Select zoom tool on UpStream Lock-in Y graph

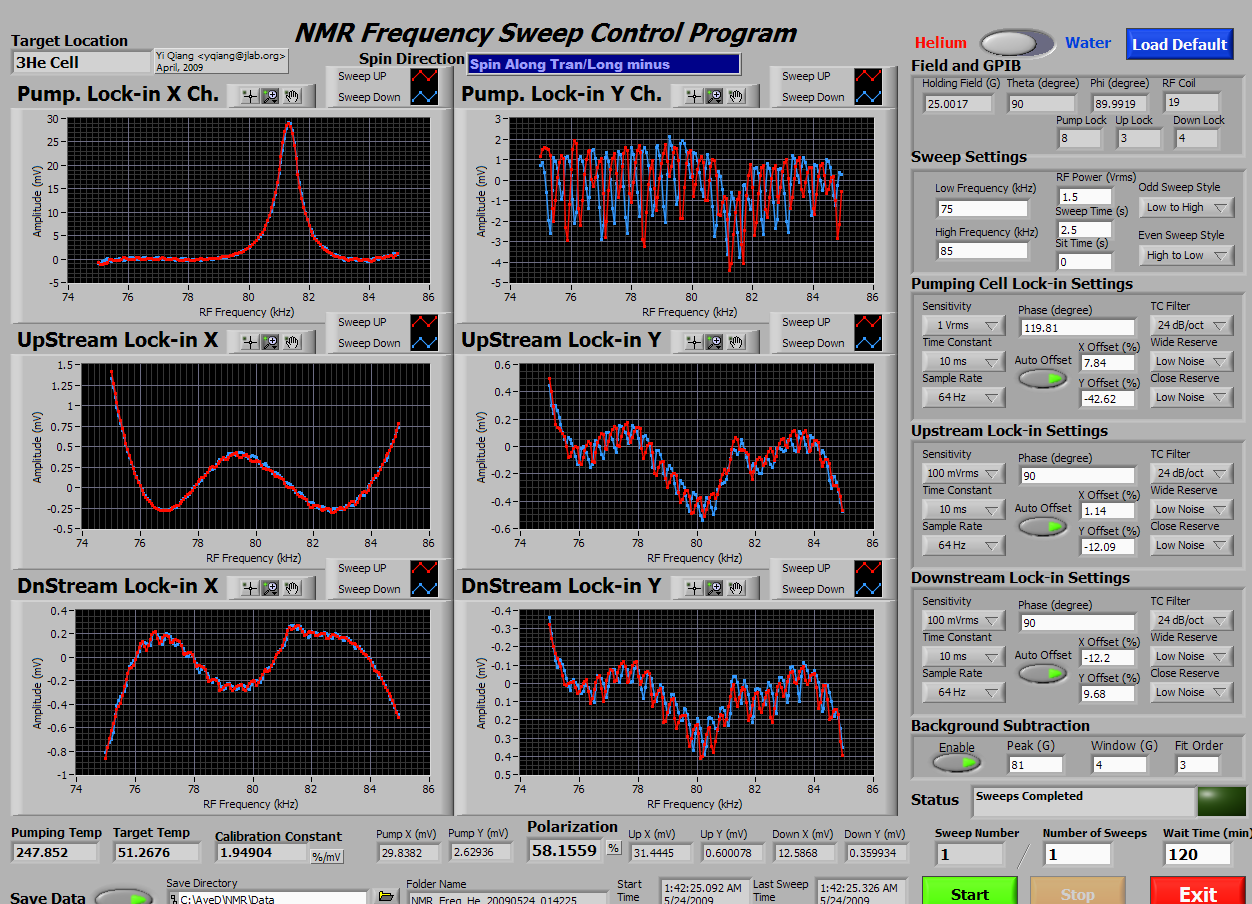pos(714,342)
